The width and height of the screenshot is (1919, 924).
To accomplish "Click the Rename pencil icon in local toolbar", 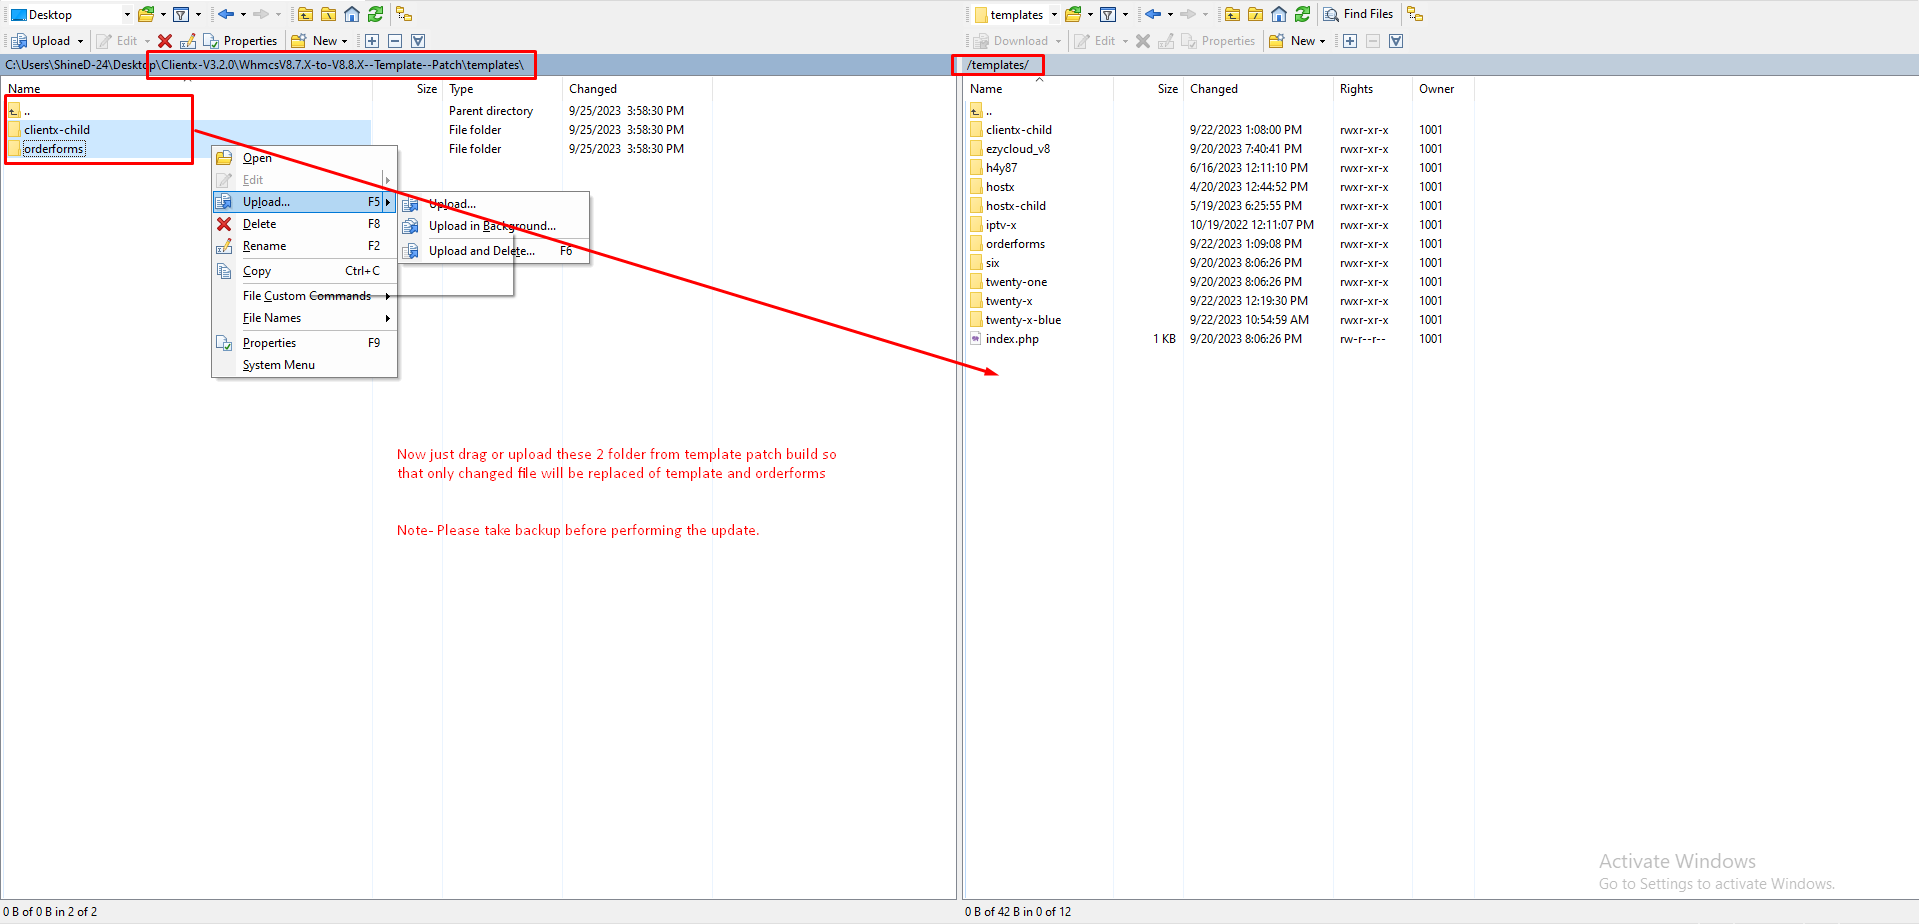I will click(187, 41).
